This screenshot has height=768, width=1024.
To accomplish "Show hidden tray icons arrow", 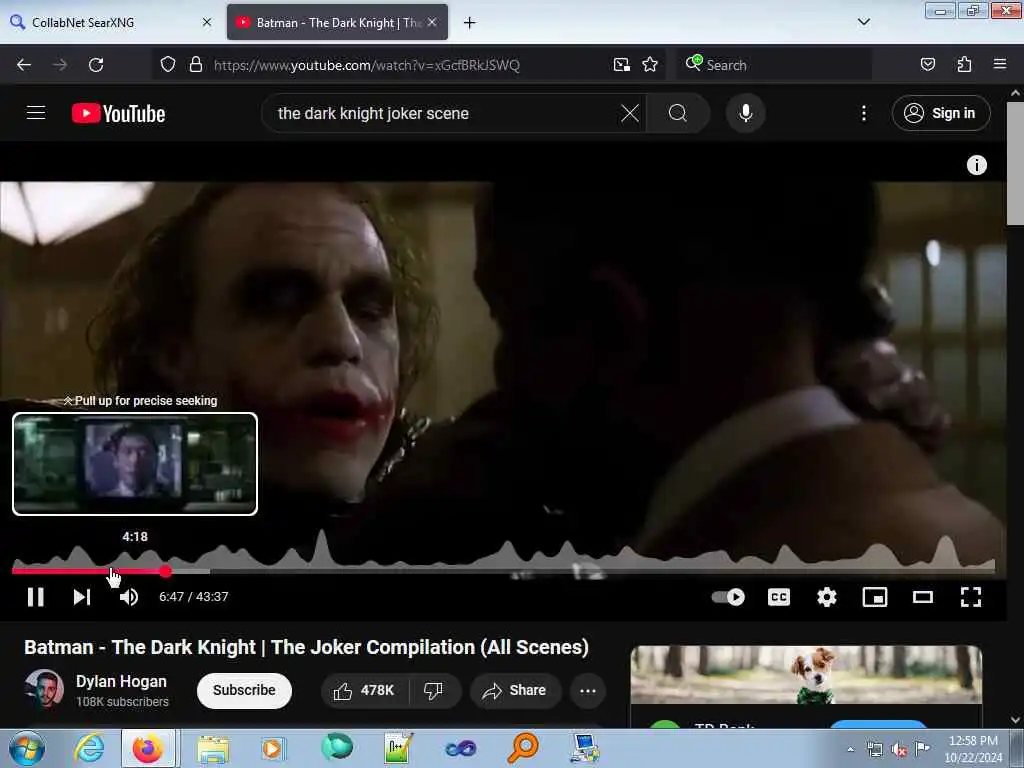I will (850, 749).
